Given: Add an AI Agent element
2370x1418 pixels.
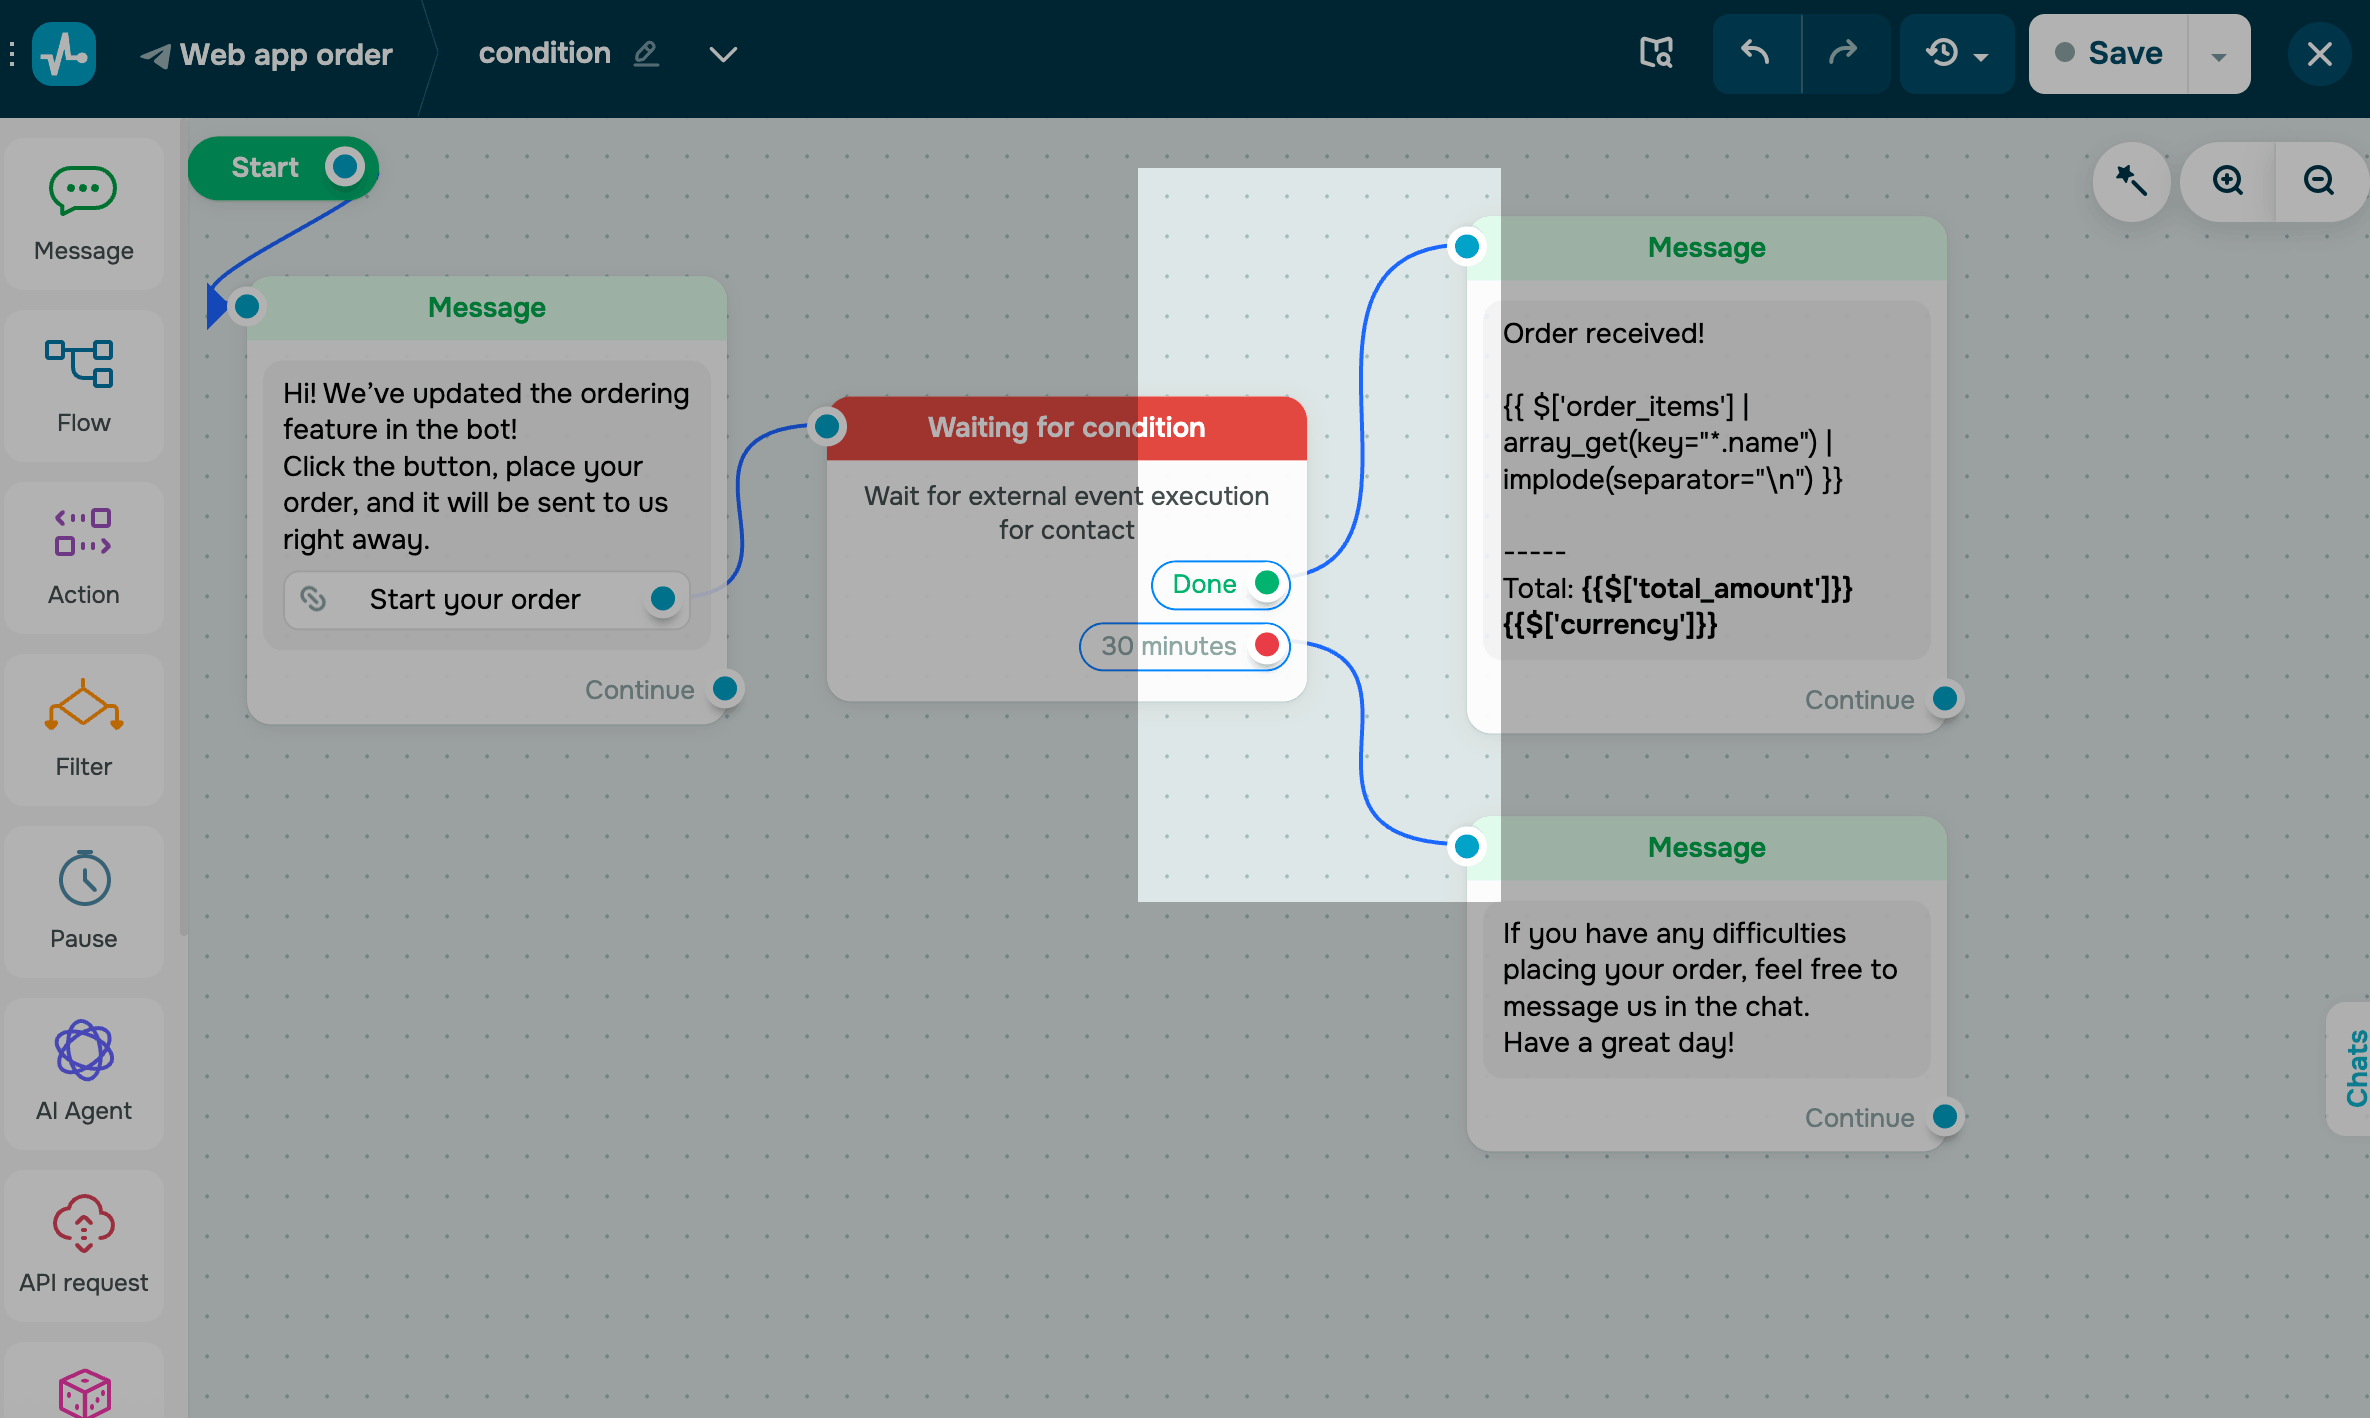Looking at the screenshot, I should [x=83, y=1074].
